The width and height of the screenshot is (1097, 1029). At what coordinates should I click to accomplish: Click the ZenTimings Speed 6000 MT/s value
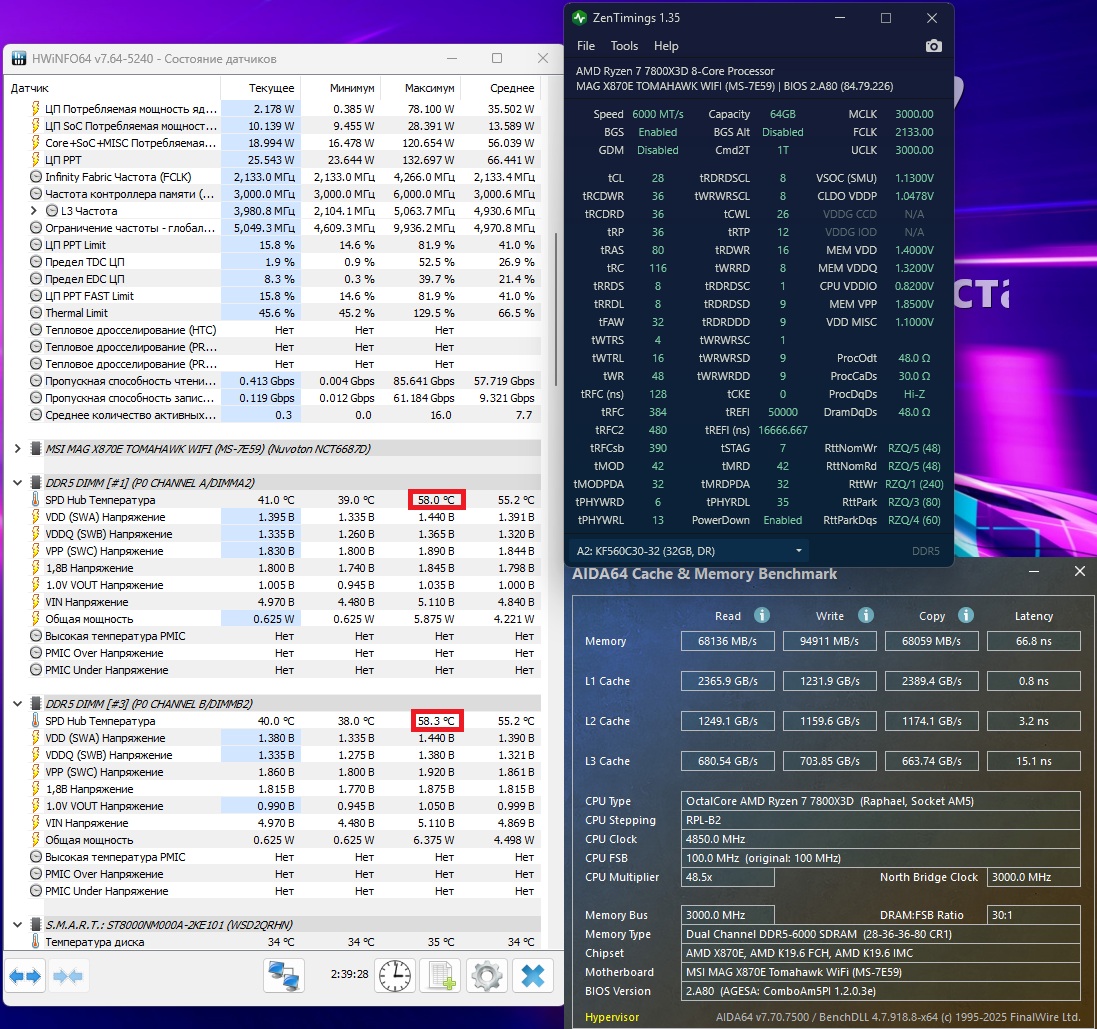[658, 114]
